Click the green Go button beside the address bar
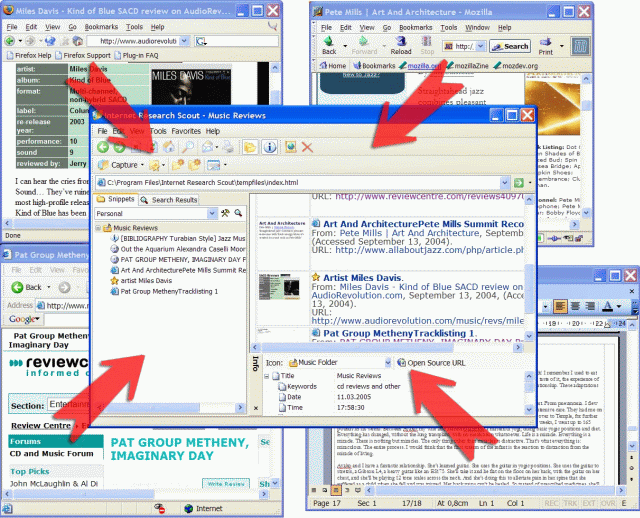Image resolution: width=640 pixels, height=518 pixels. (519, 183)
